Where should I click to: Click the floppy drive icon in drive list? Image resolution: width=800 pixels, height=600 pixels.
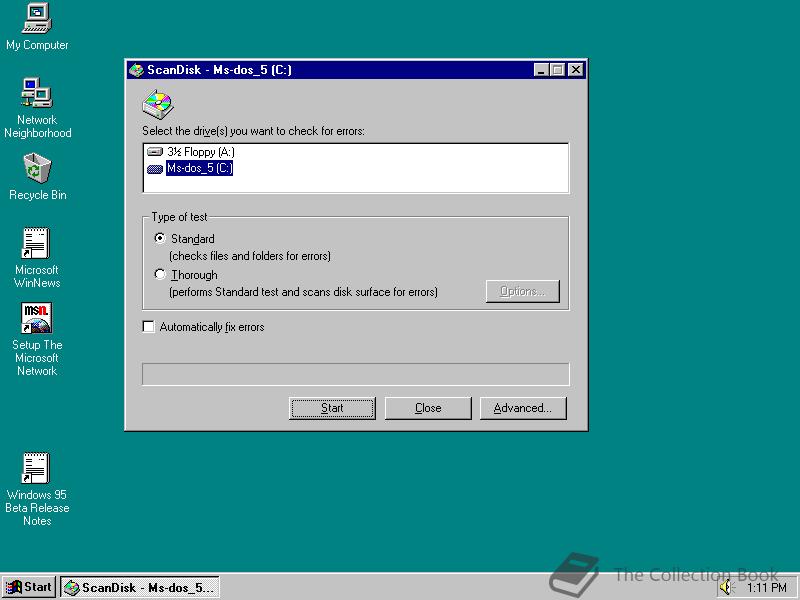tap(155, 152)
